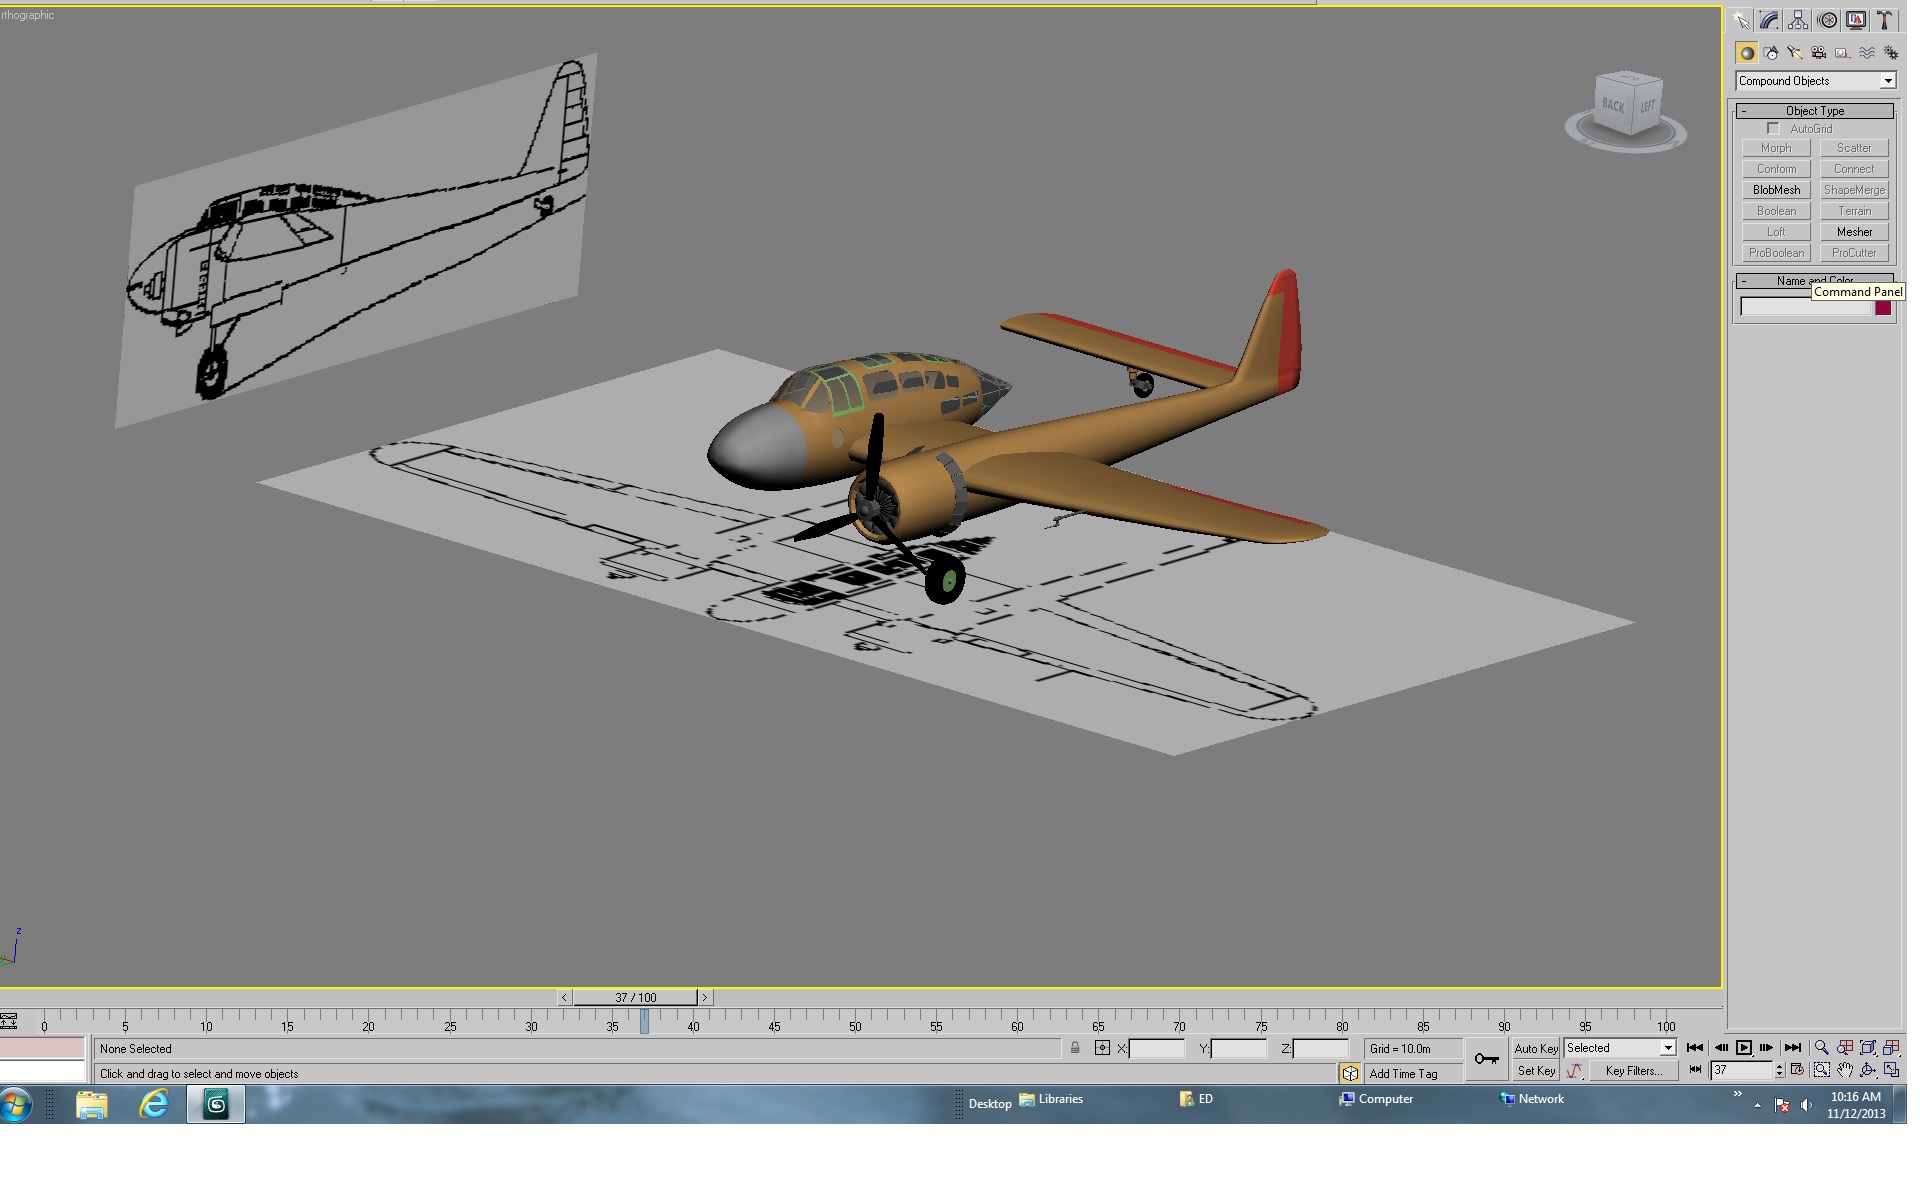Open the Utilities hammer panel
The height and width of the screenshot is (1200, 1920).
click(1885, 20)
